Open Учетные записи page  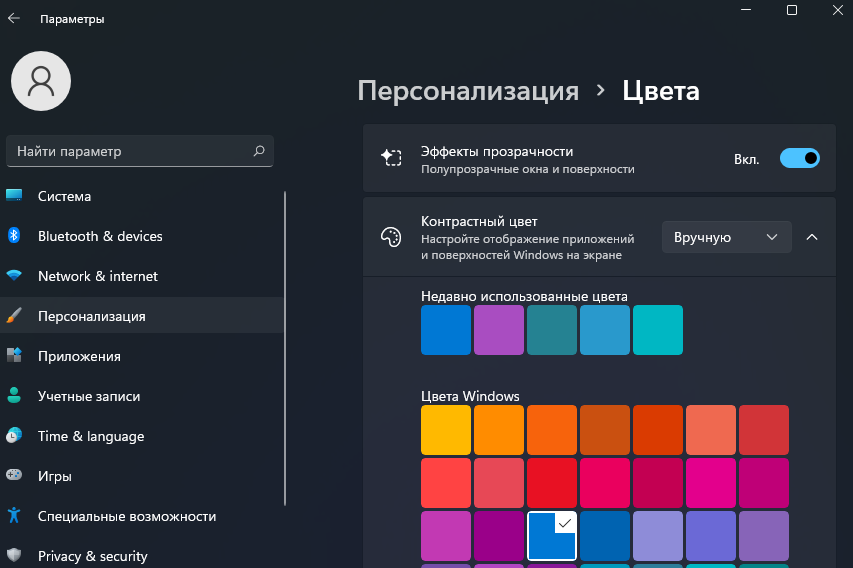142,396
